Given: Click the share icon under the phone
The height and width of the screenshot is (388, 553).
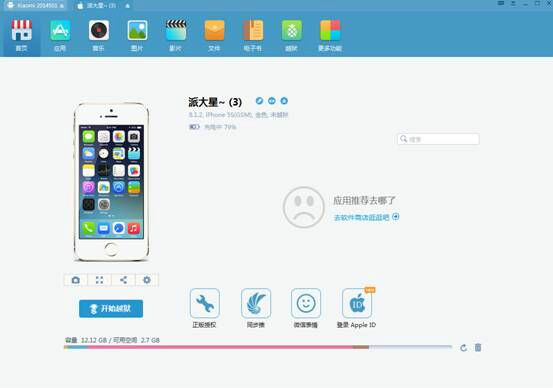Looking at the screenshot, I should tap(123, 280).
